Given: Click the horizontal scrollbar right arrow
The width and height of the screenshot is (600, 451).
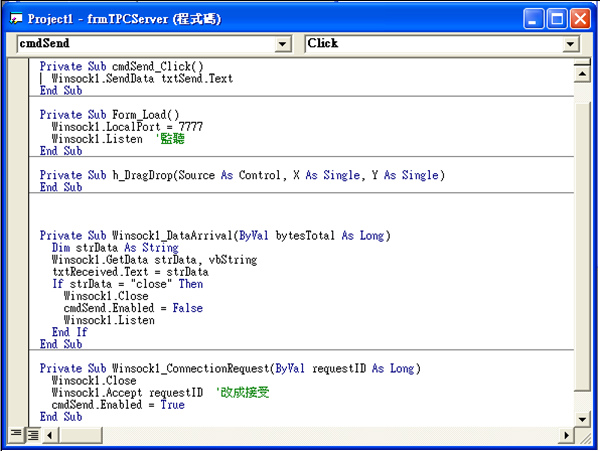Looking at the screenshot, I should click(x=566, y=435).
